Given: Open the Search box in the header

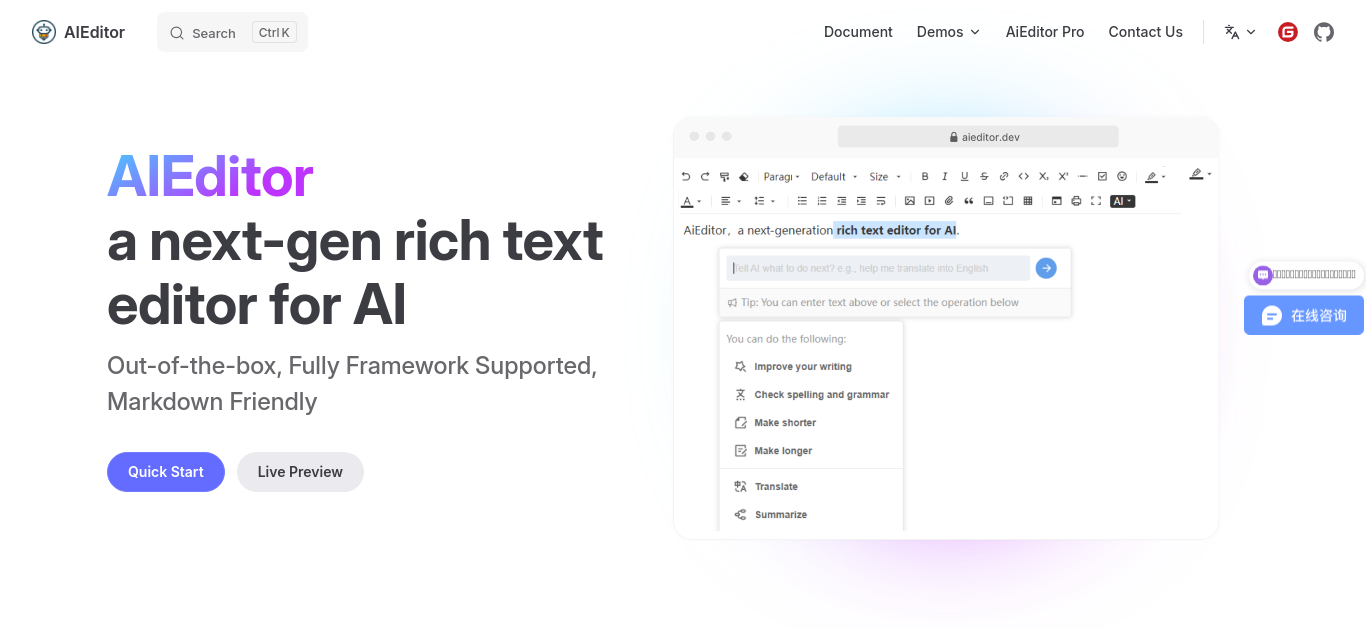Looking at the screenshot, I should click(232, 32).
